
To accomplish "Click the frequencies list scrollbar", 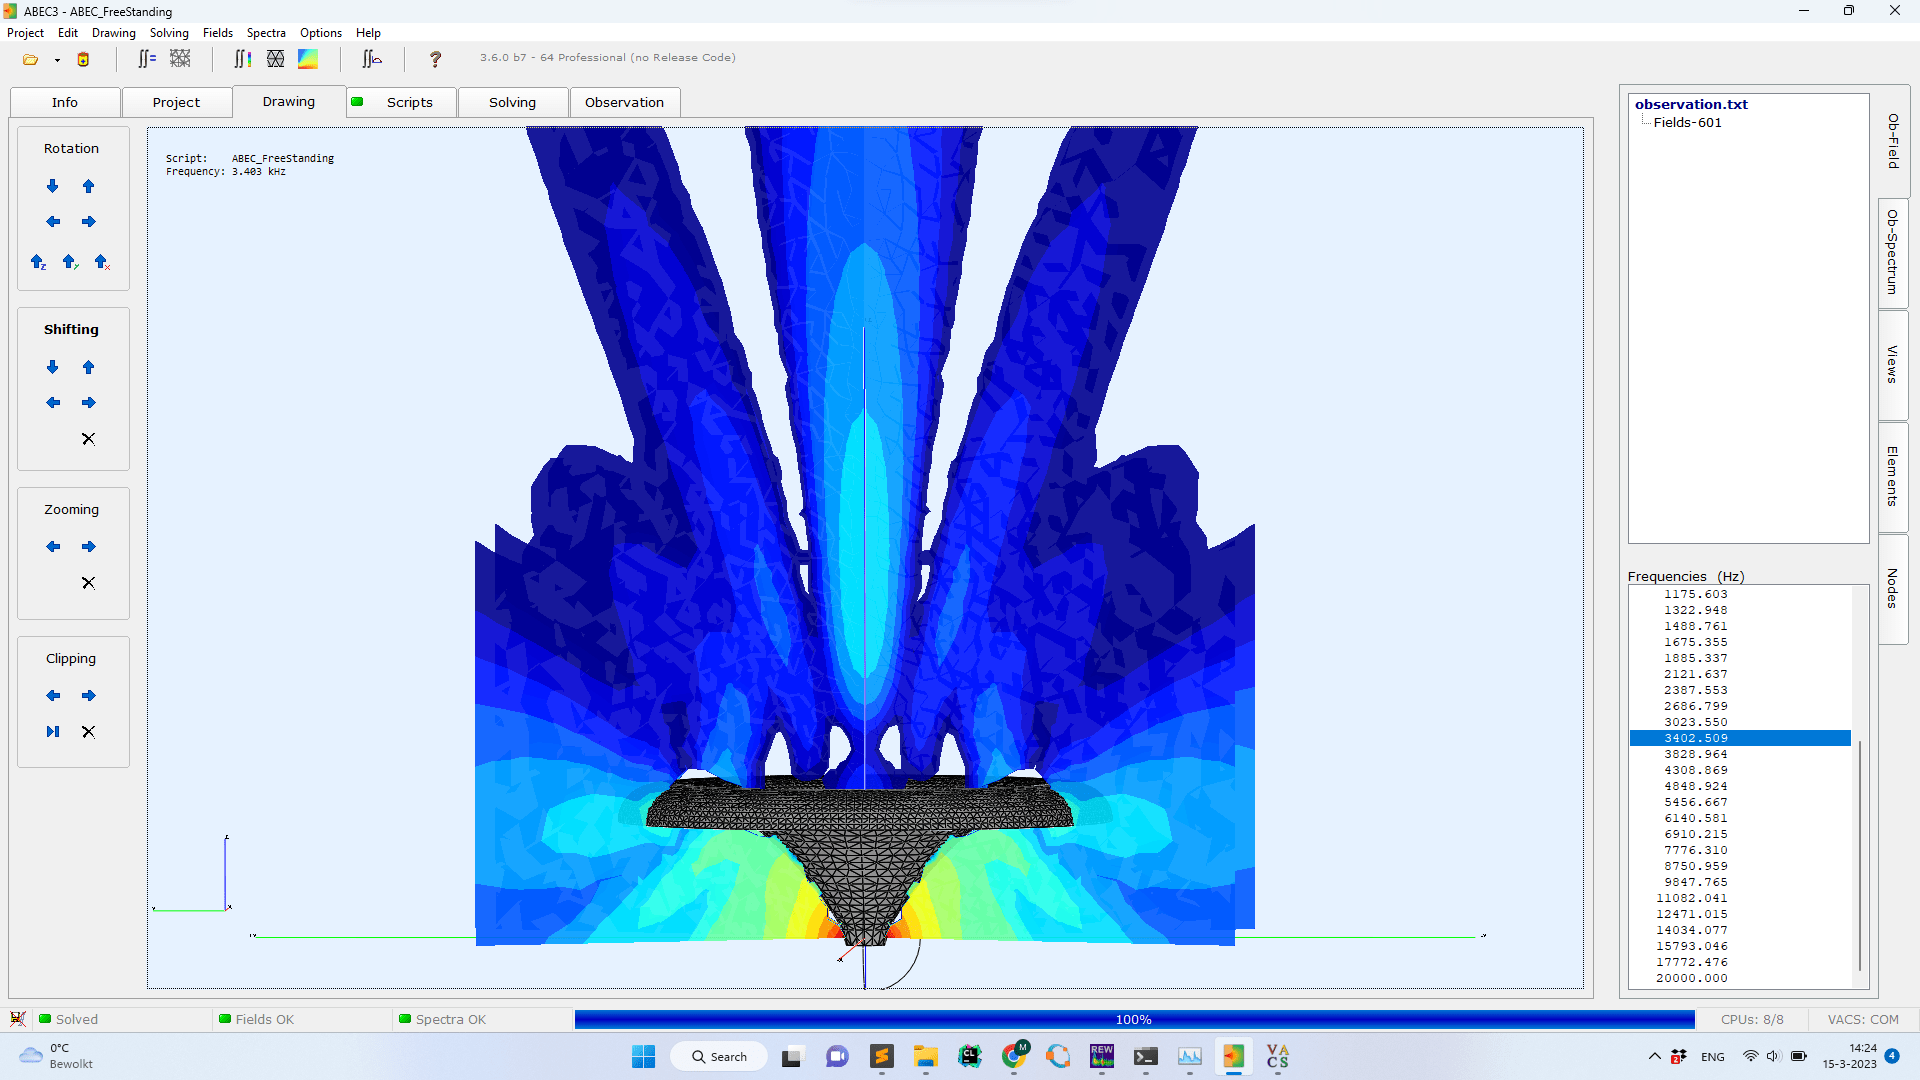I will pyautogui.click(x=1860, y=855).
